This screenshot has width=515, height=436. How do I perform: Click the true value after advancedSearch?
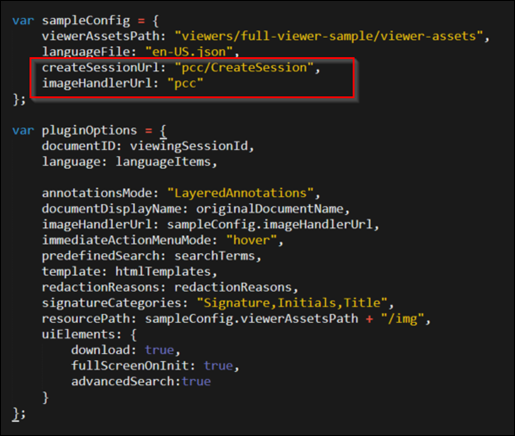click(x=196, y=381)
